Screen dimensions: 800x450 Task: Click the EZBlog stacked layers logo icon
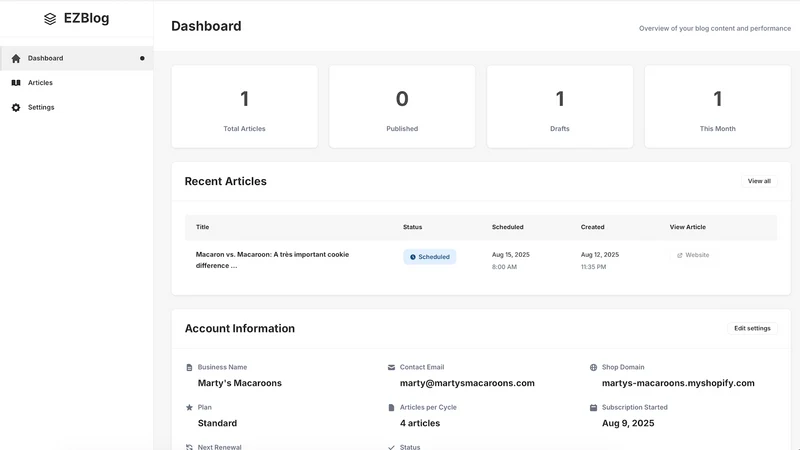(x=50, y=19)
